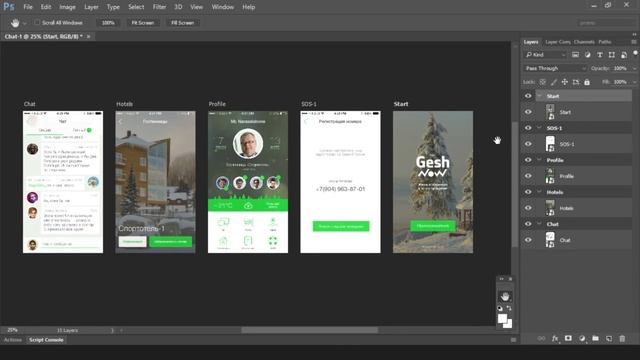The height and width of the screenshot is (360, 640).
Task: Open the Window menu
Action: tap(222, 7)
